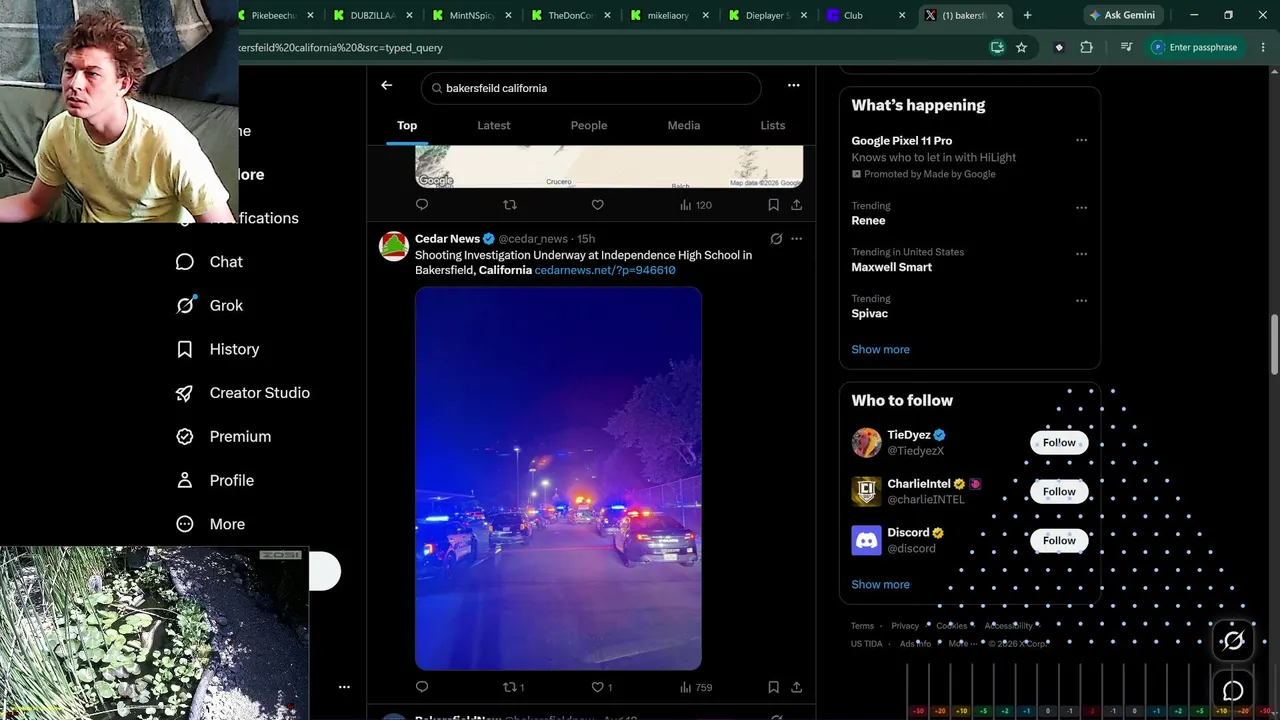Click the Enter passphrase profile button
This screenshot has height=720, width=1280.
pyautogui.click(x=1197, y=47)
